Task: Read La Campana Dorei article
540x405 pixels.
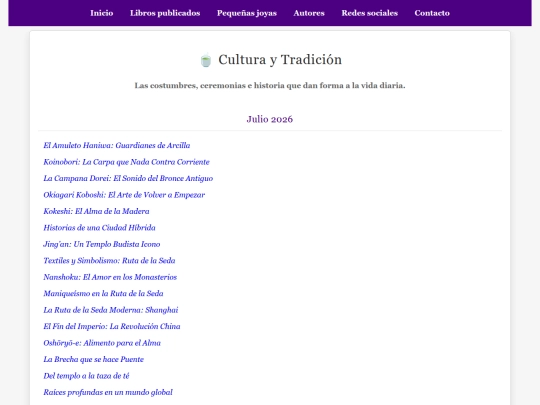Action: tap(128, 178)
